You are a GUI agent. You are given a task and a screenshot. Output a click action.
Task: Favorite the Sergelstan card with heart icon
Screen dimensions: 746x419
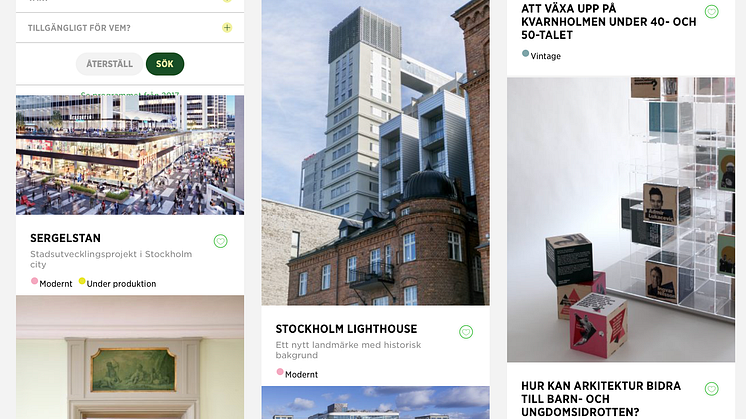click(220, 241)
